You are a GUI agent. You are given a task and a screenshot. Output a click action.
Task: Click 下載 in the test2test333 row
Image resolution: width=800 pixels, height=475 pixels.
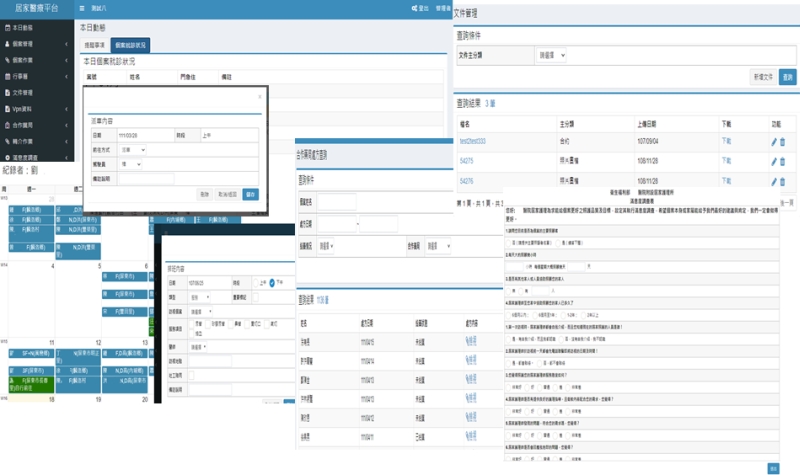(727, 141)
